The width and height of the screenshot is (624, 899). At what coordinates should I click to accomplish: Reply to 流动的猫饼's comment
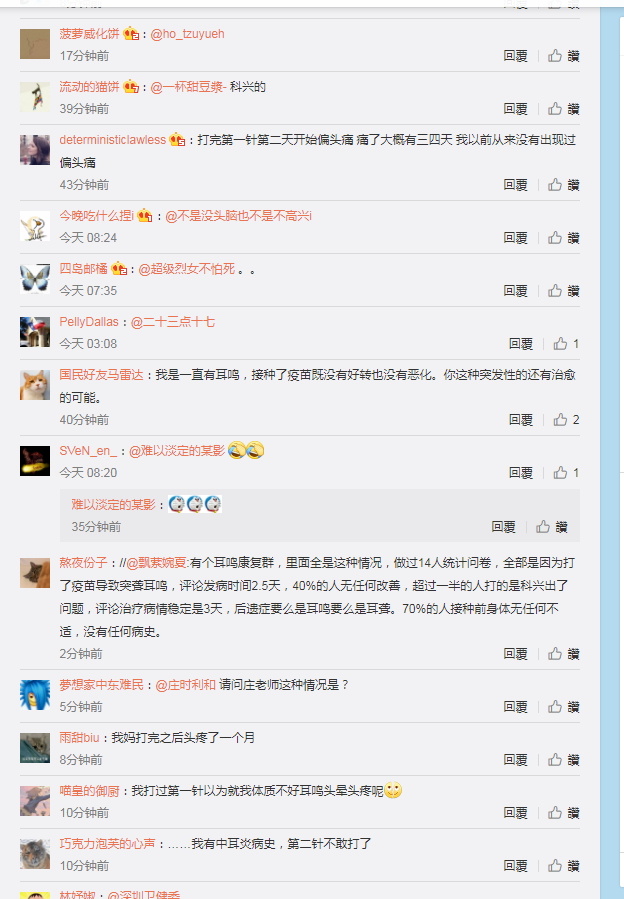515,108
